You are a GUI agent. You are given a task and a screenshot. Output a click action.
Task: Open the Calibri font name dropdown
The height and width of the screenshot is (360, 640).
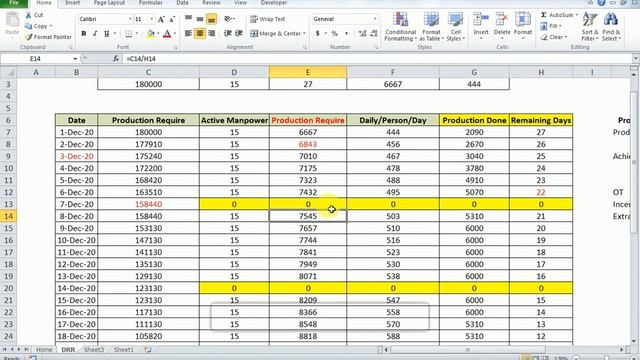(x=130, y=19)
